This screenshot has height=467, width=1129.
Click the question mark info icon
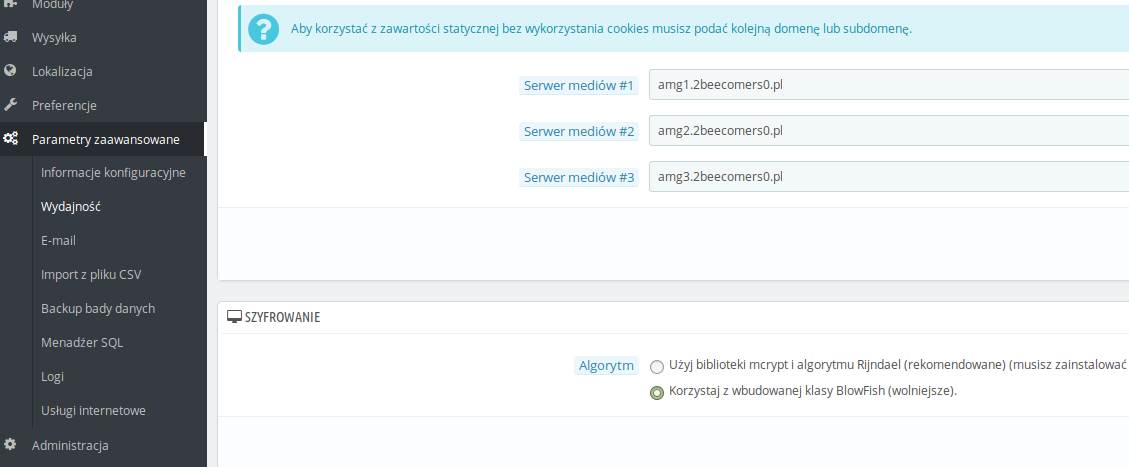pos(264,29)
